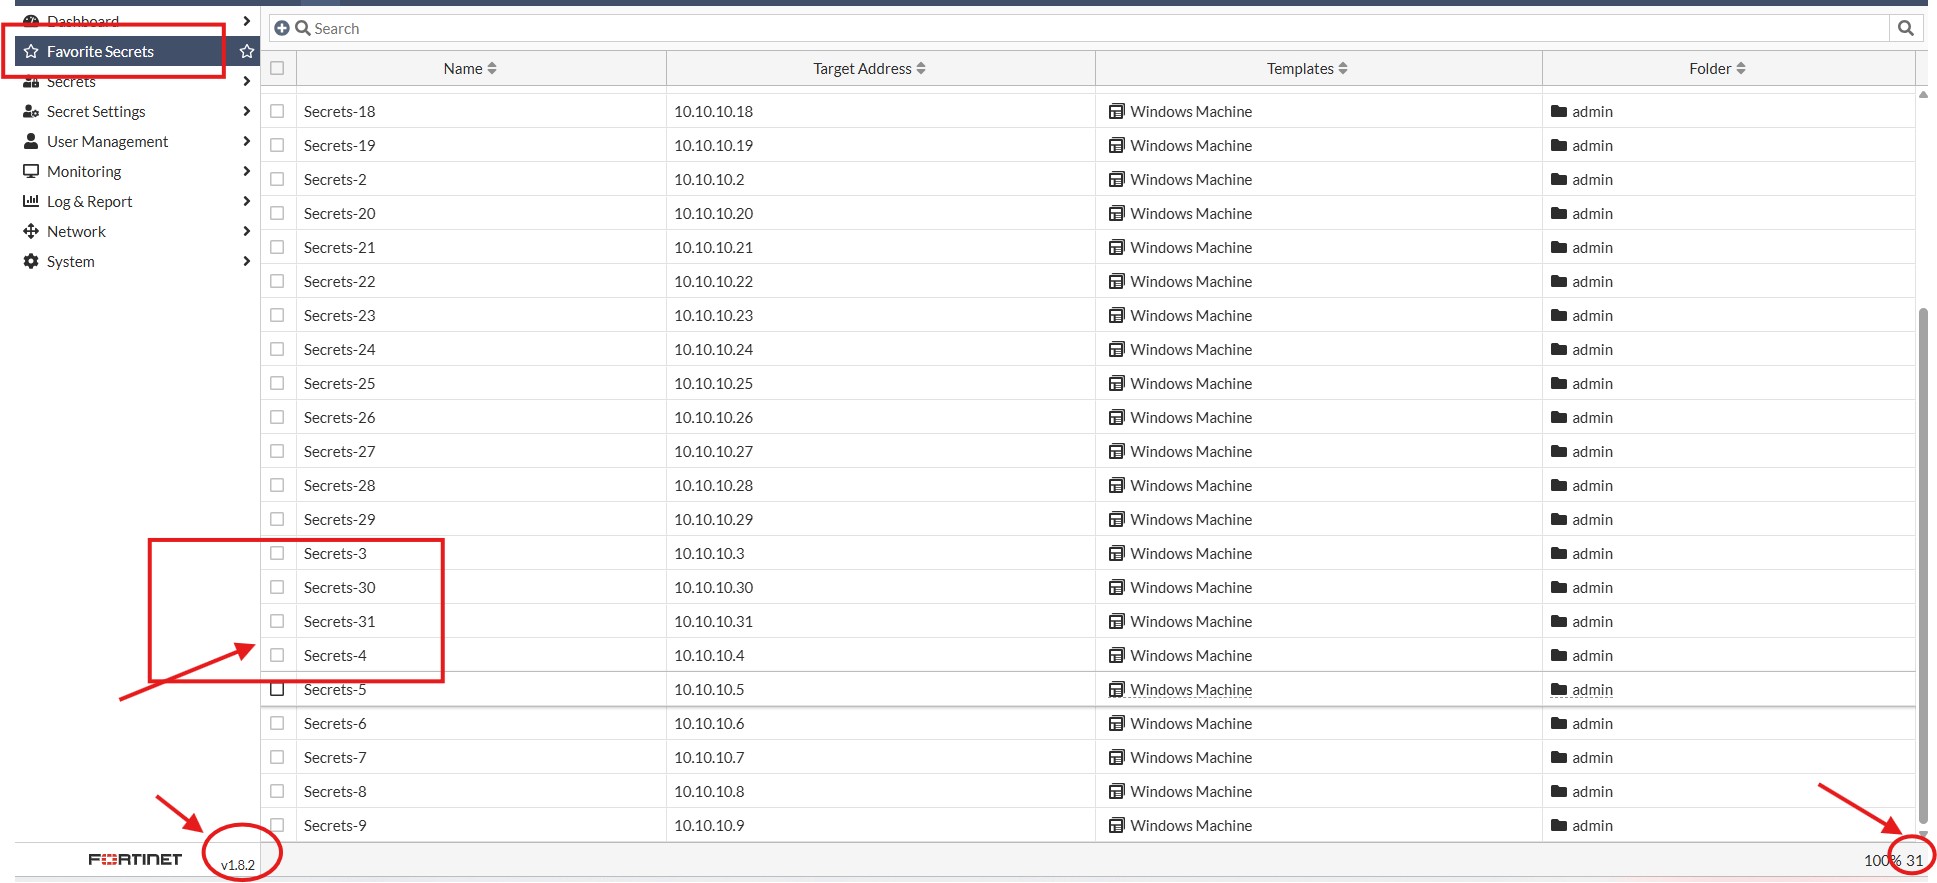Click the Folder column sort icon
1937x883 pixels.
point(1741,68)
